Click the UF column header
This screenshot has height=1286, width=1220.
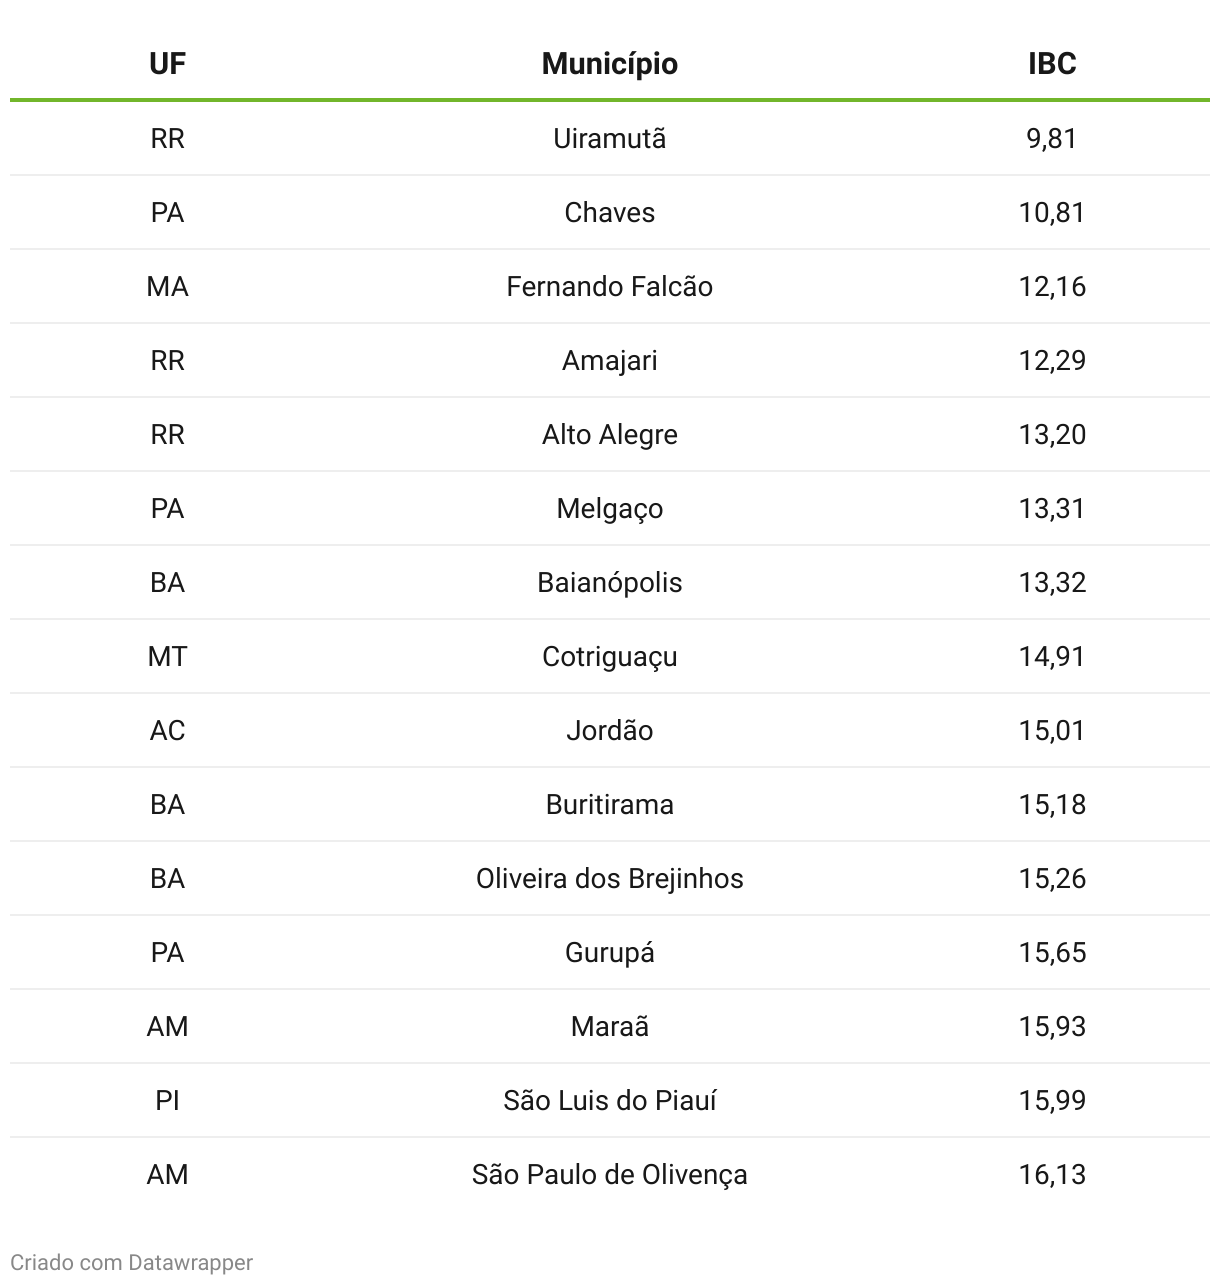(167, 64)
